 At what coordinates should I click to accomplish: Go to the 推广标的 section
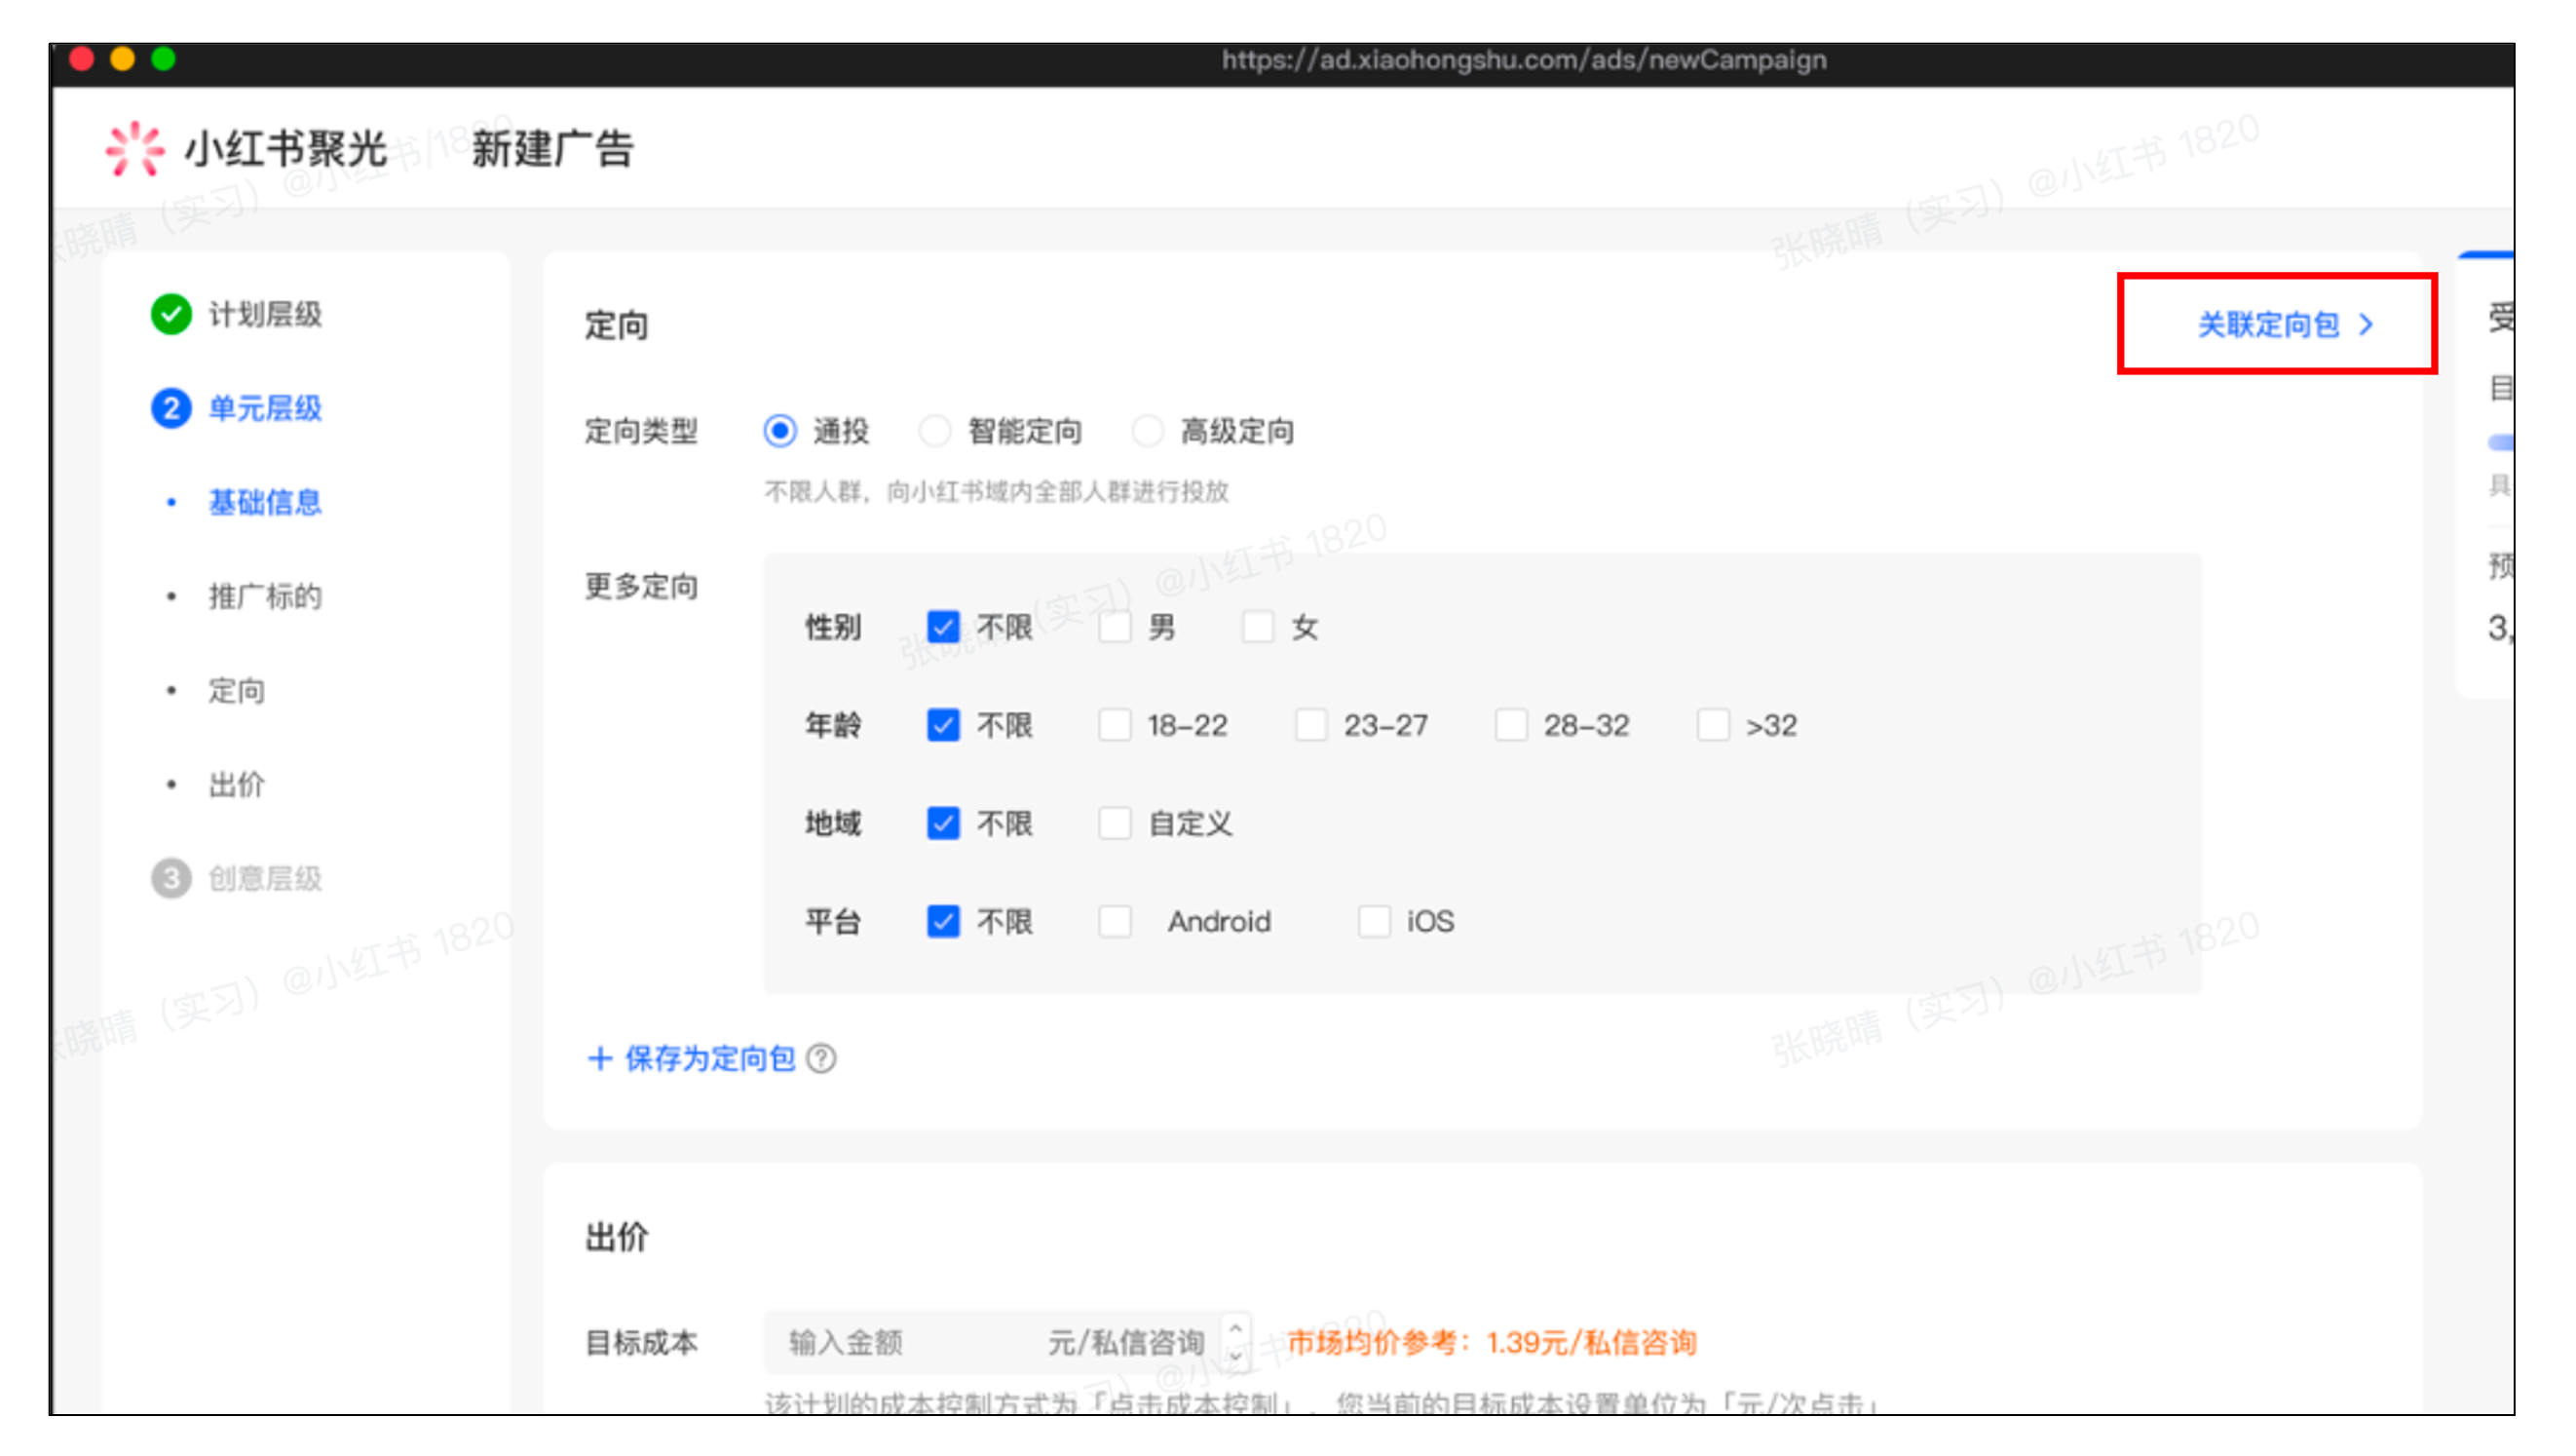click(265, 596)
